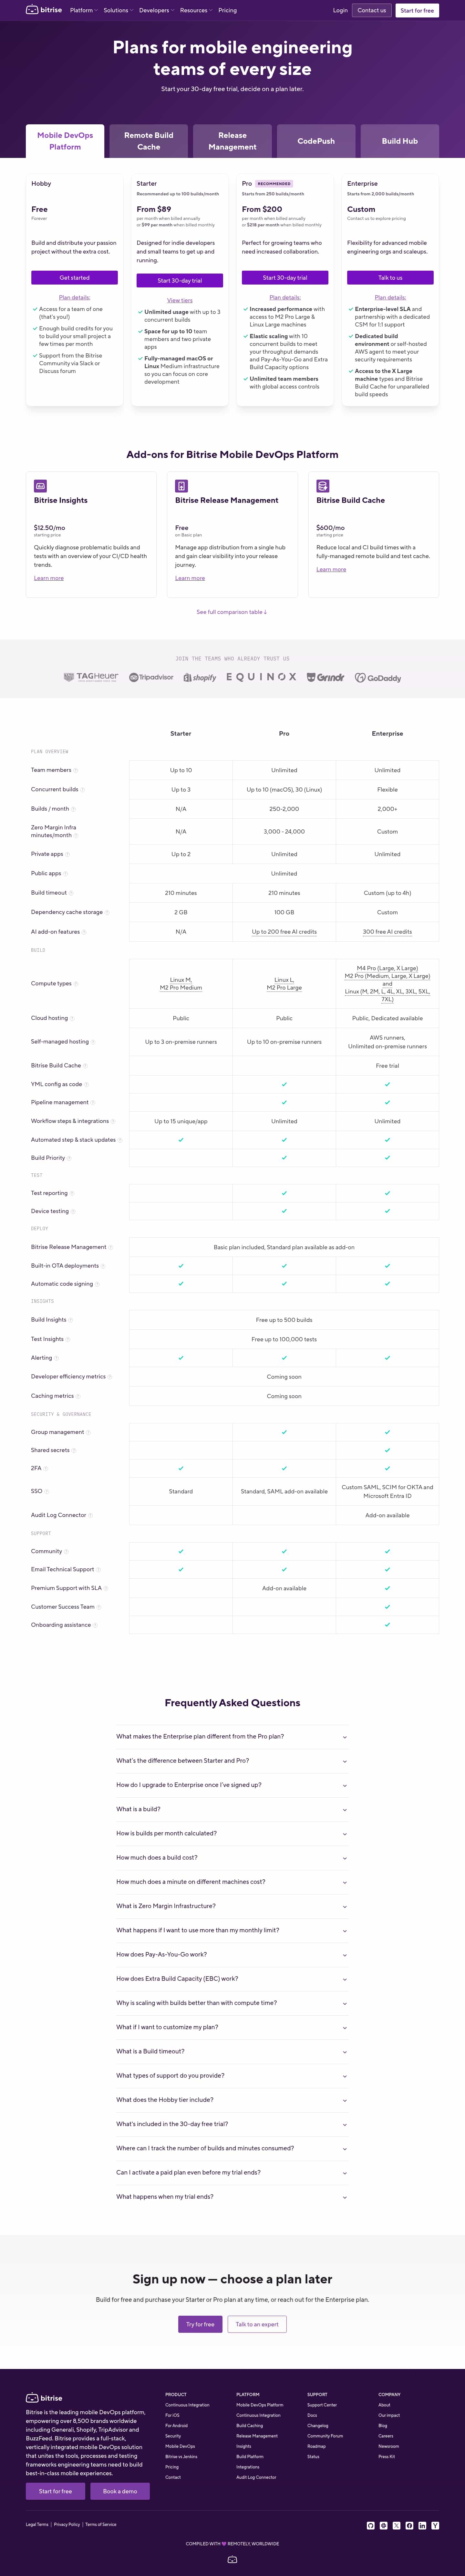465x2576 pixels.
Task: Switch to the Remote Build Cache tab
Action: tap(148, 141)
